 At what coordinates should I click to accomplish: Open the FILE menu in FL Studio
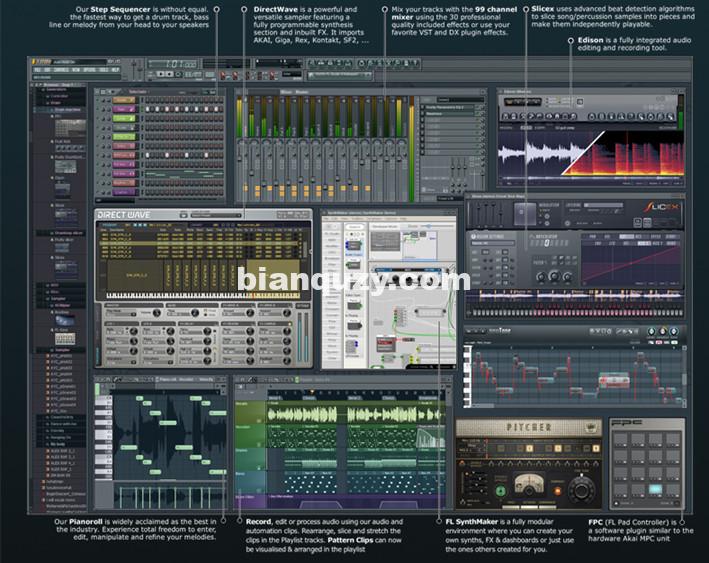click(37, 70)
